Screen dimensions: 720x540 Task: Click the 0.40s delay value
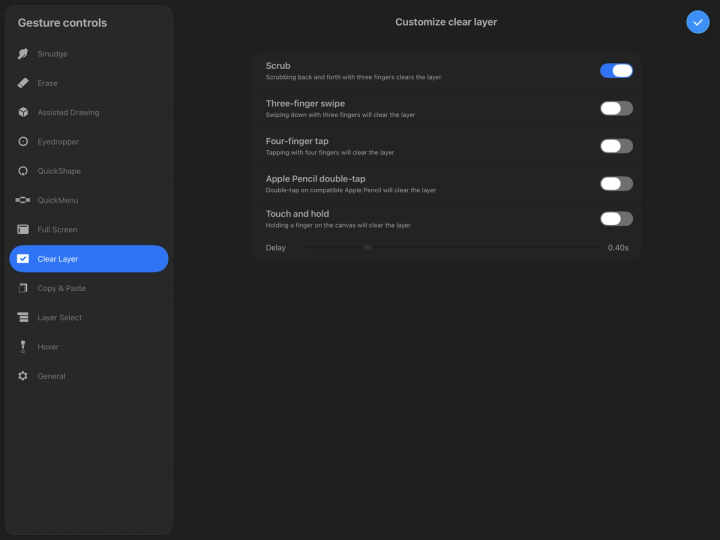pos(618,248)
